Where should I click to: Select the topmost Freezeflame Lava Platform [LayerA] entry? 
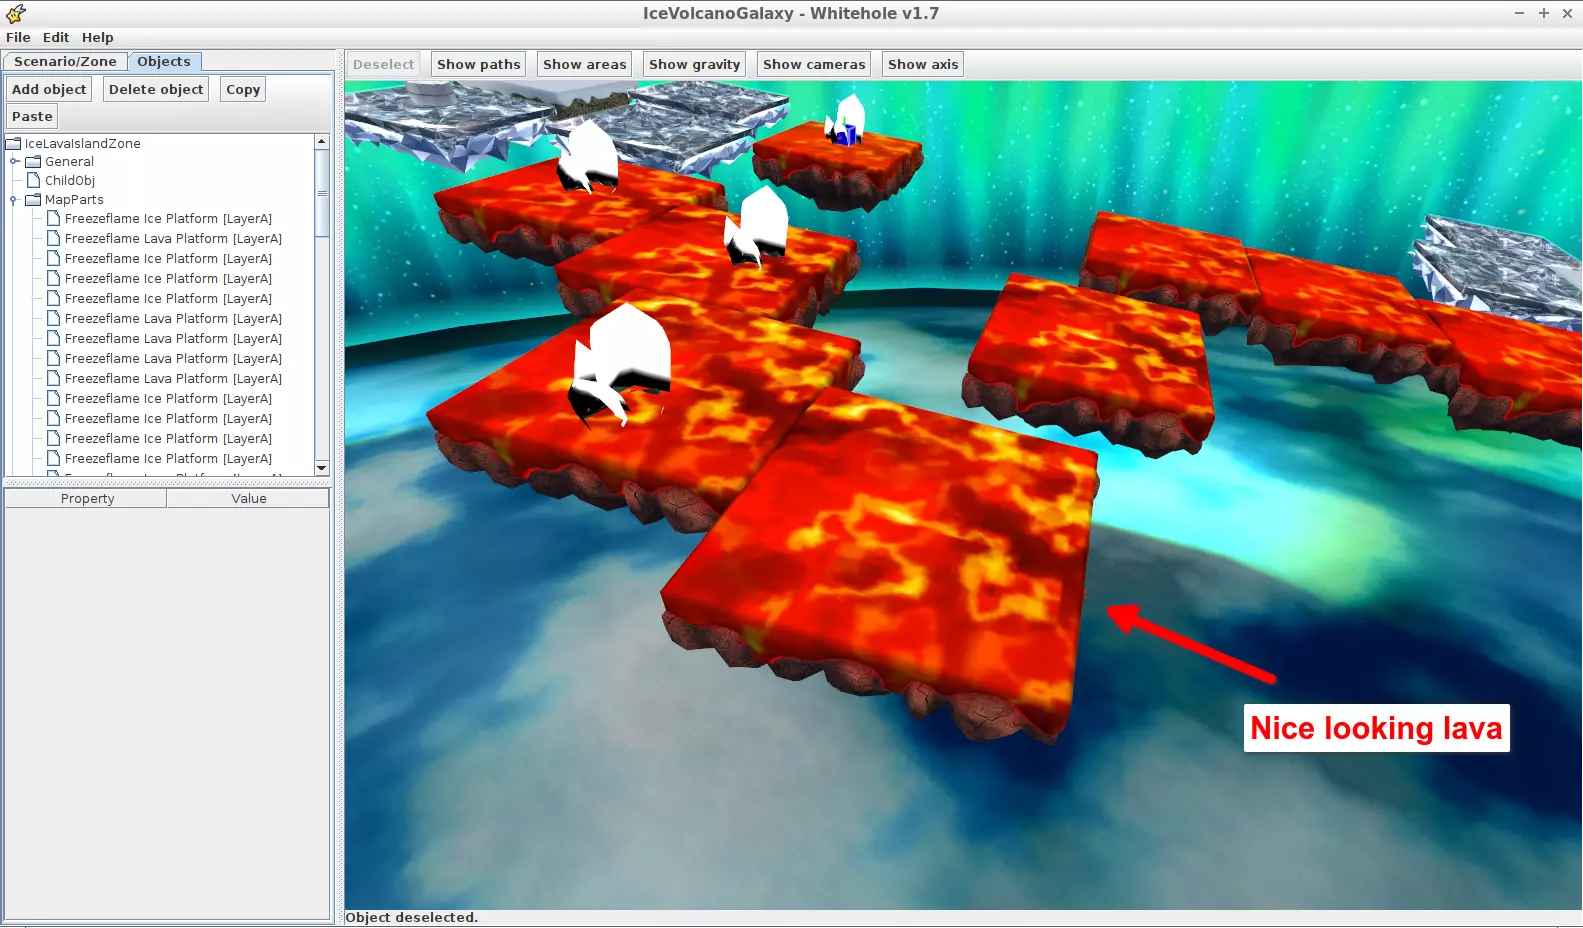click(173, 238)
